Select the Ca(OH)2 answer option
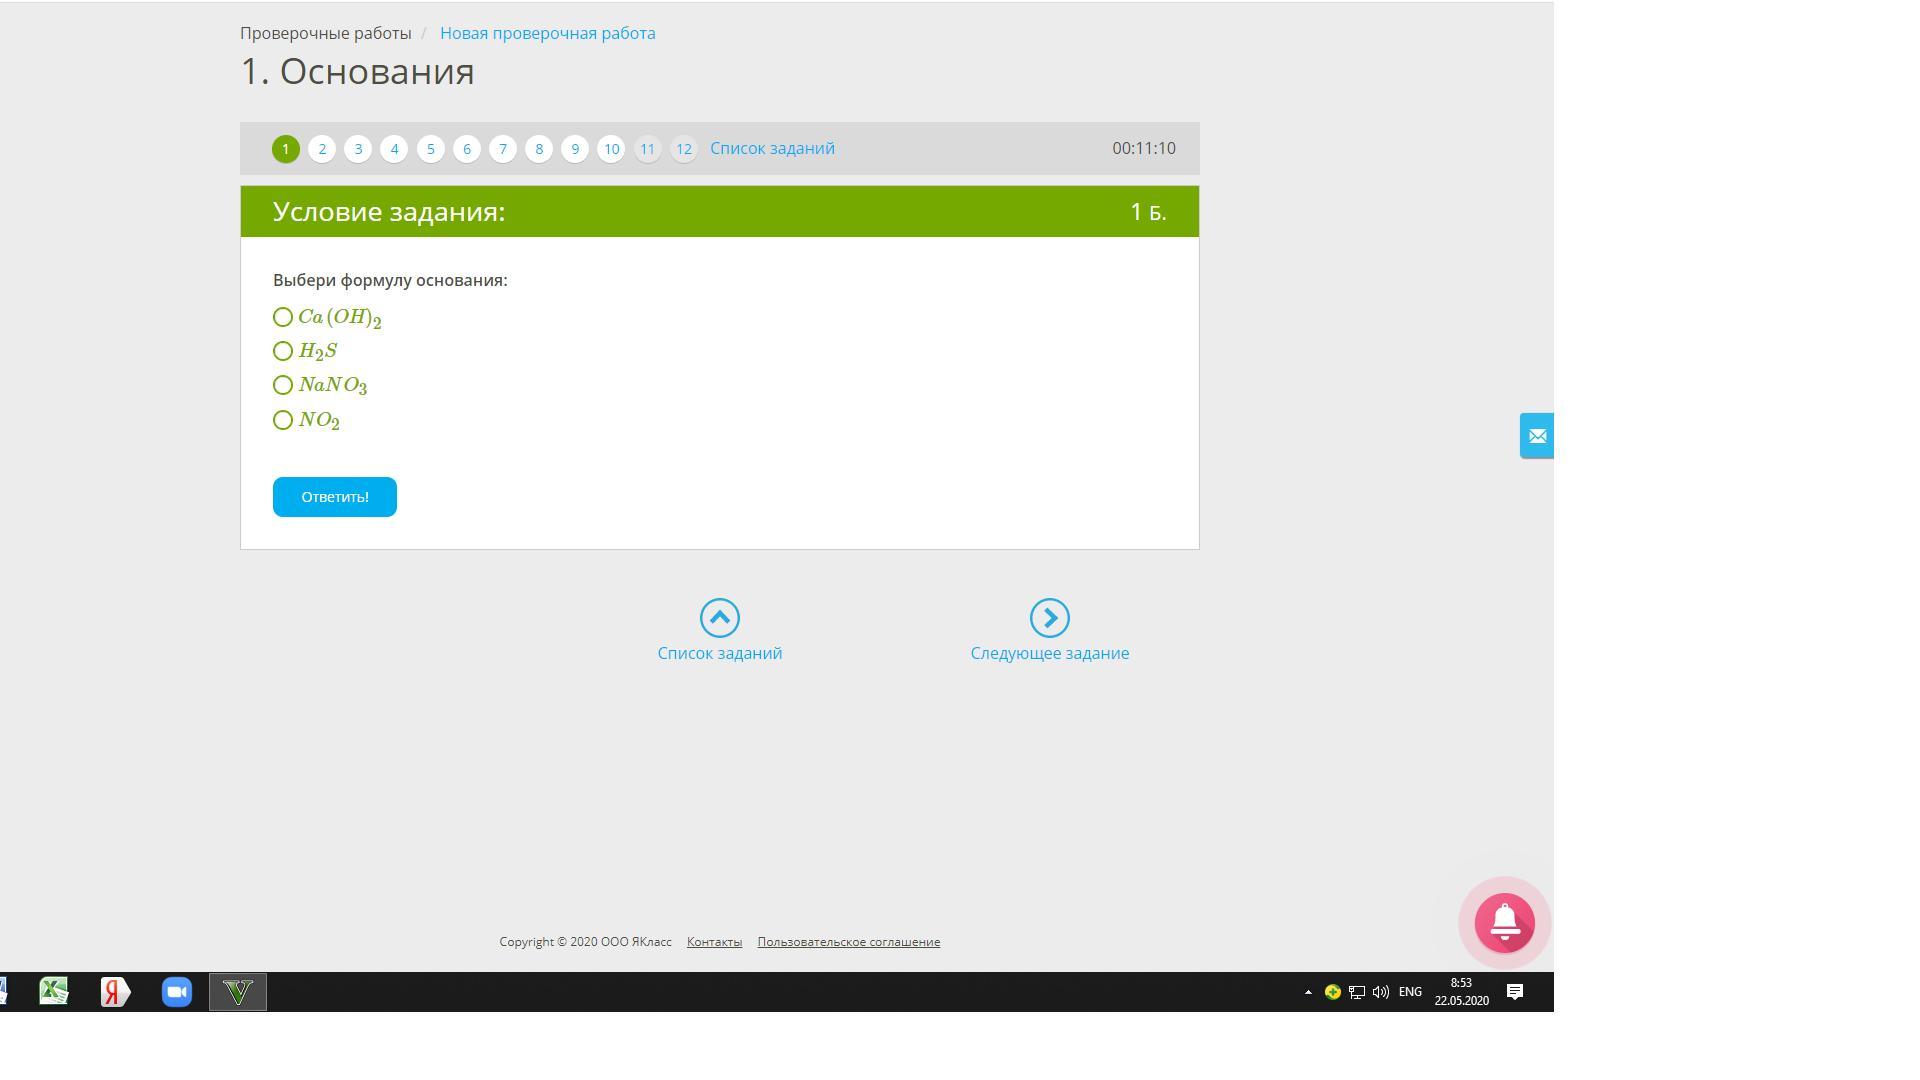 tap(283, 317)
